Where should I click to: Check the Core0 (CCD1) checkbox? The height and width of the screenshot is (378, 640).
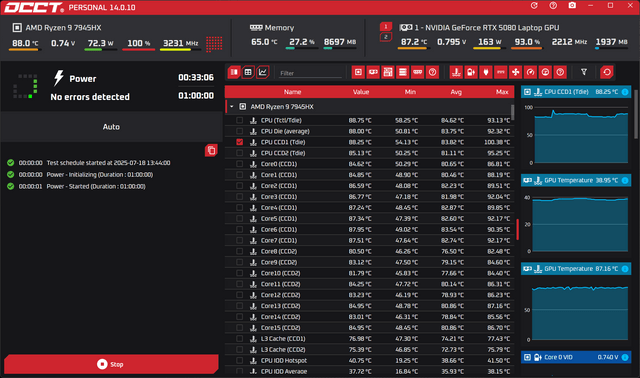tap(240, 164)
